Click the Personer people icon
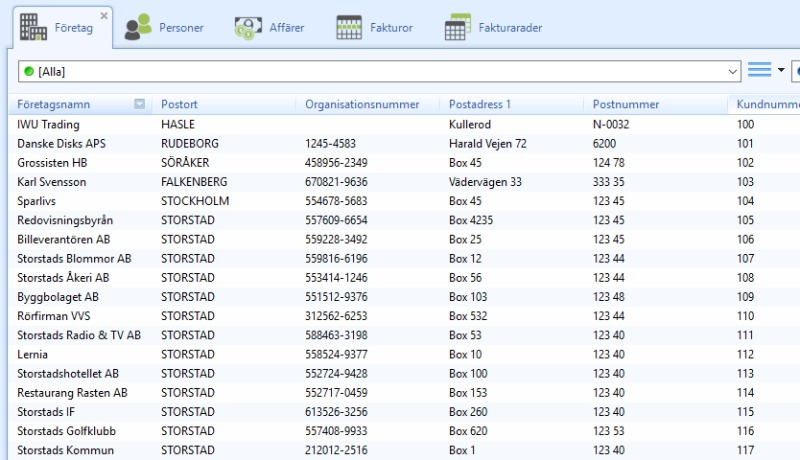The image size is (800, 460). click(x=138, y=27)
